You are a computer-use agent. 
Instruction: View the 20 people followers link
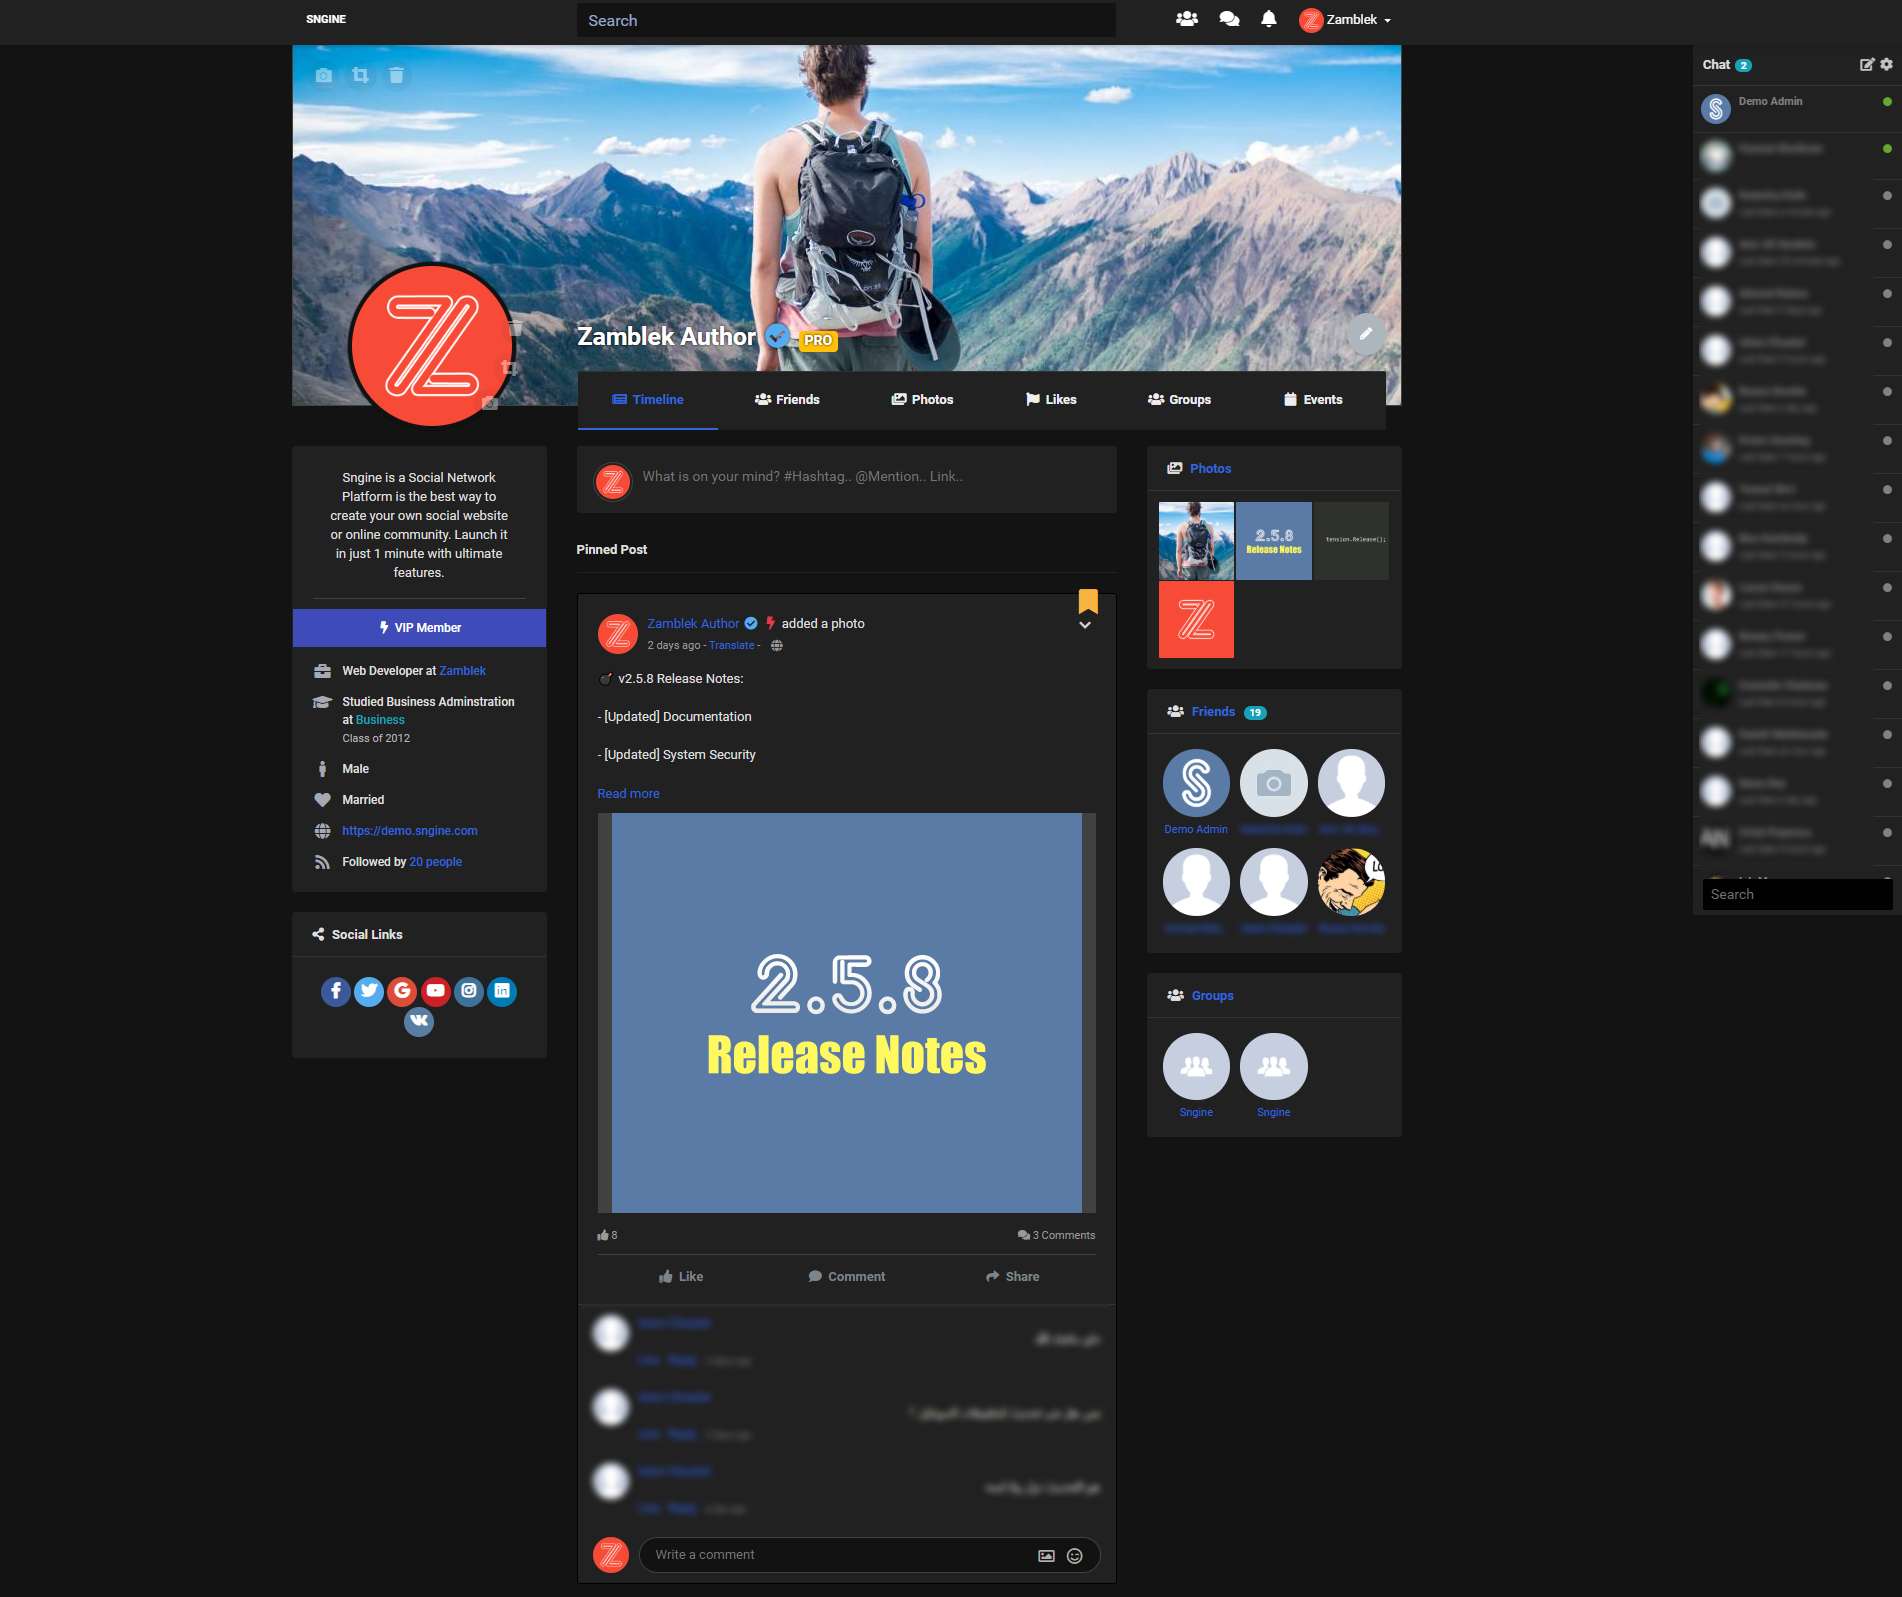click(435, 862)
